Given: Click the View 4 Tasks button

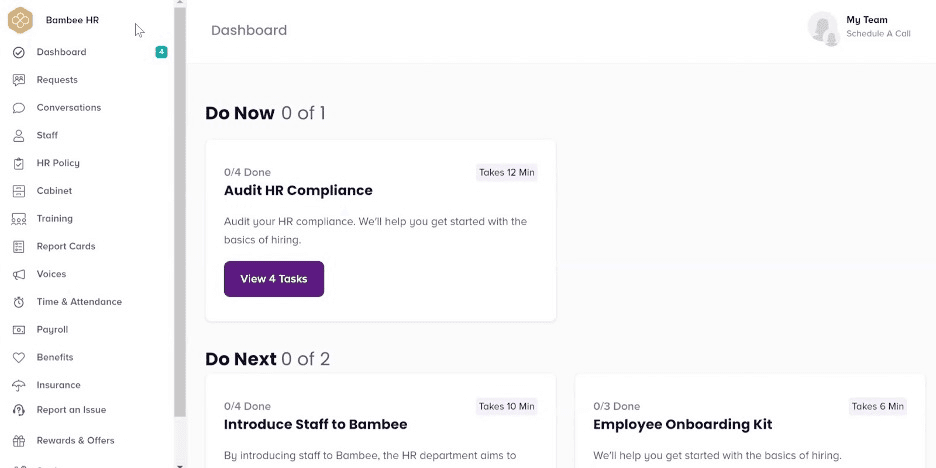Looking at the screenshot, I should point(274,279).
